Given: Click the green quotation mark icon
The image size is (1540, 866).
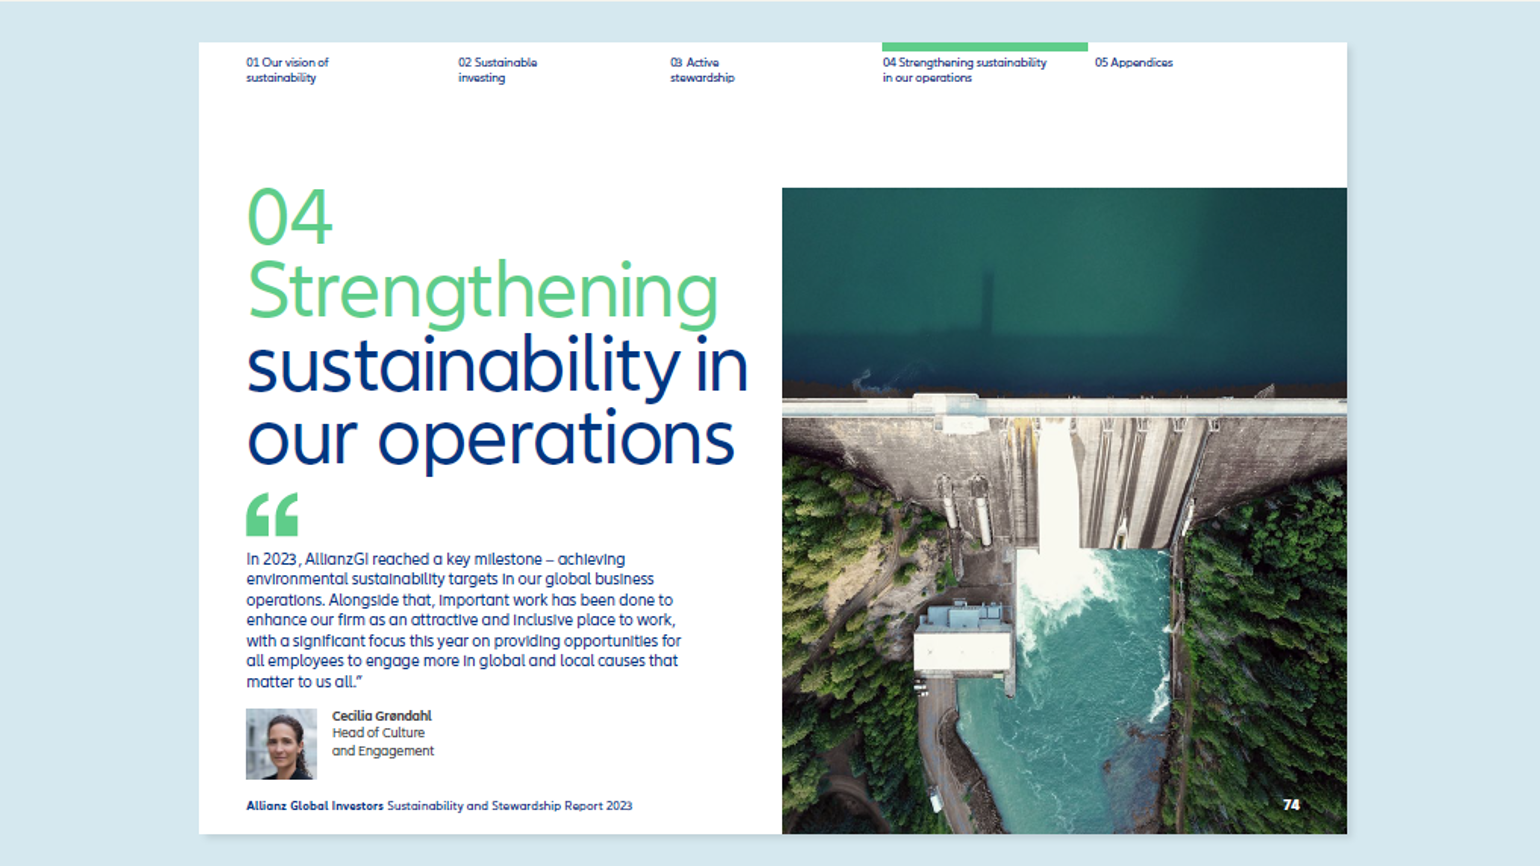Looking at the screenshot, I should tap(272, 515).
